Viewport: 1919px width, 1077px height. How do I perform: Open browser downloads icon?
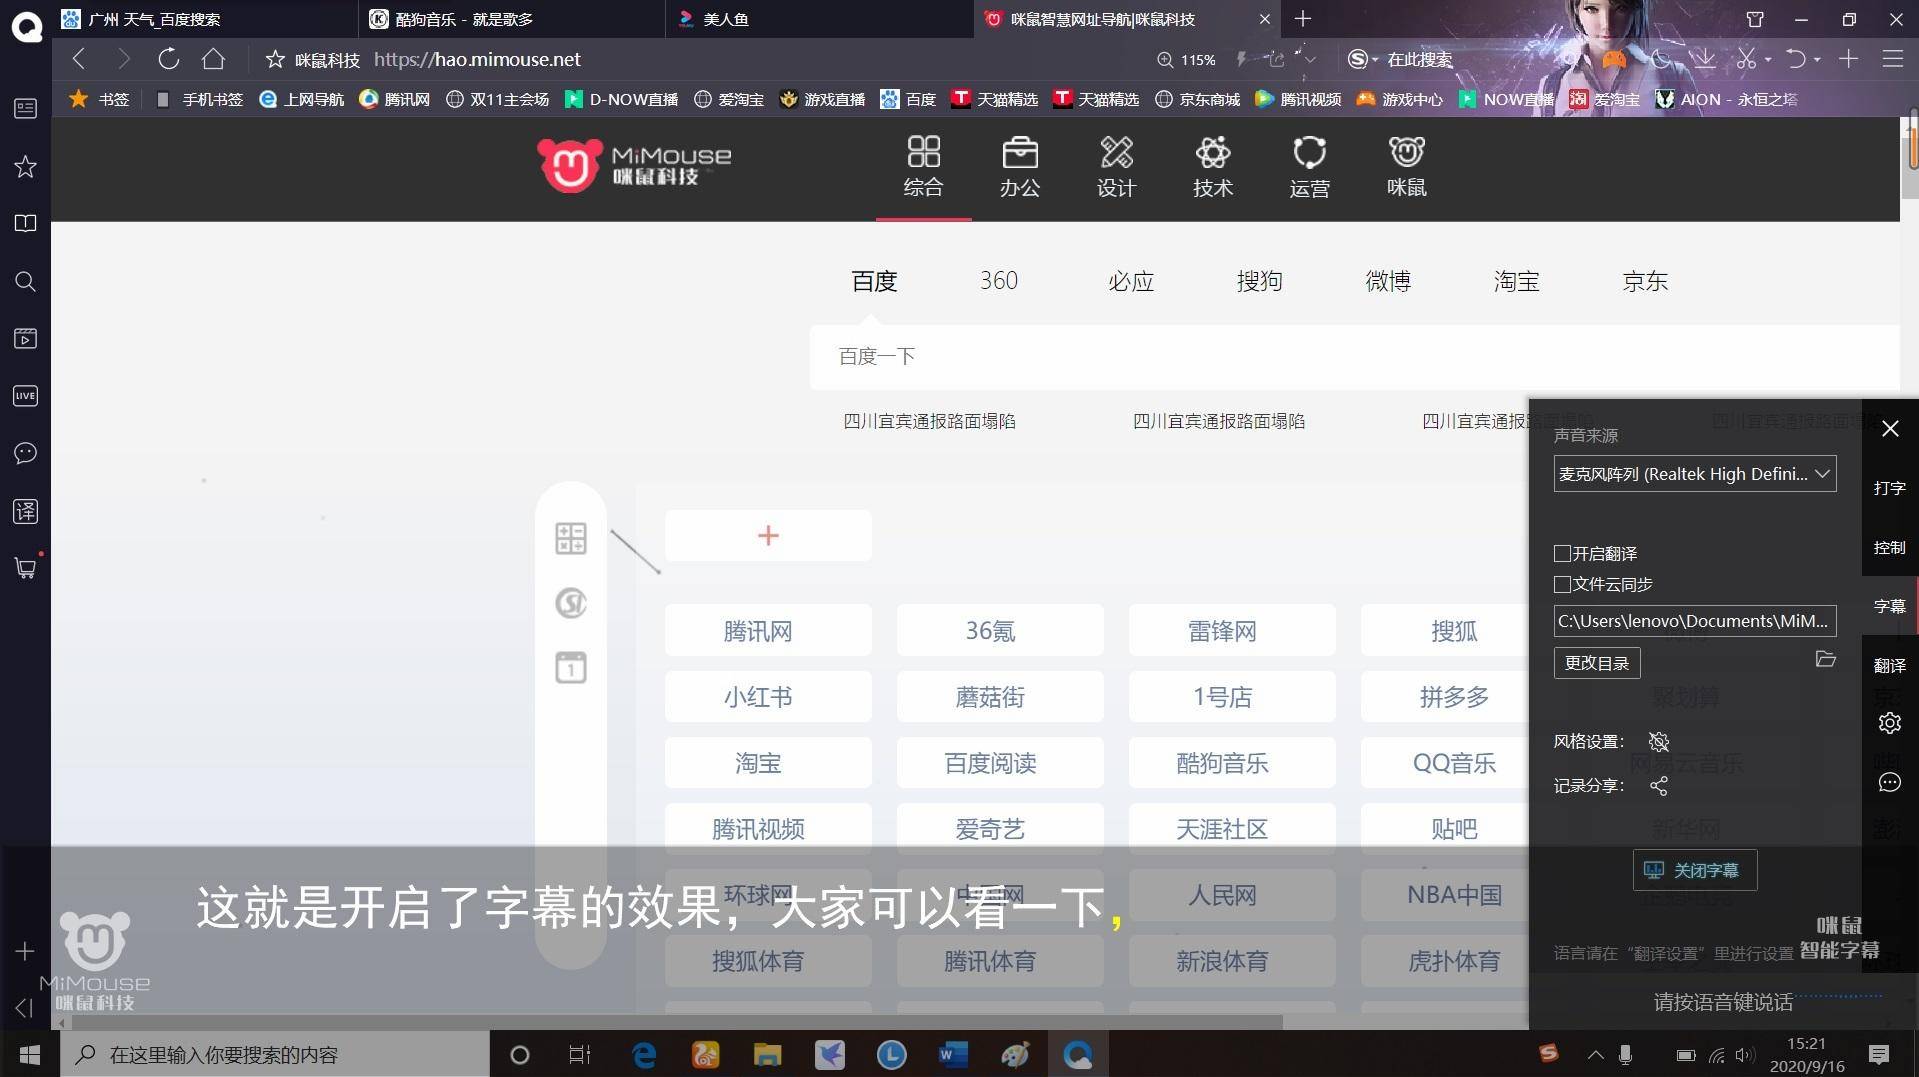pyautogui.click(x=1704, y=59)
